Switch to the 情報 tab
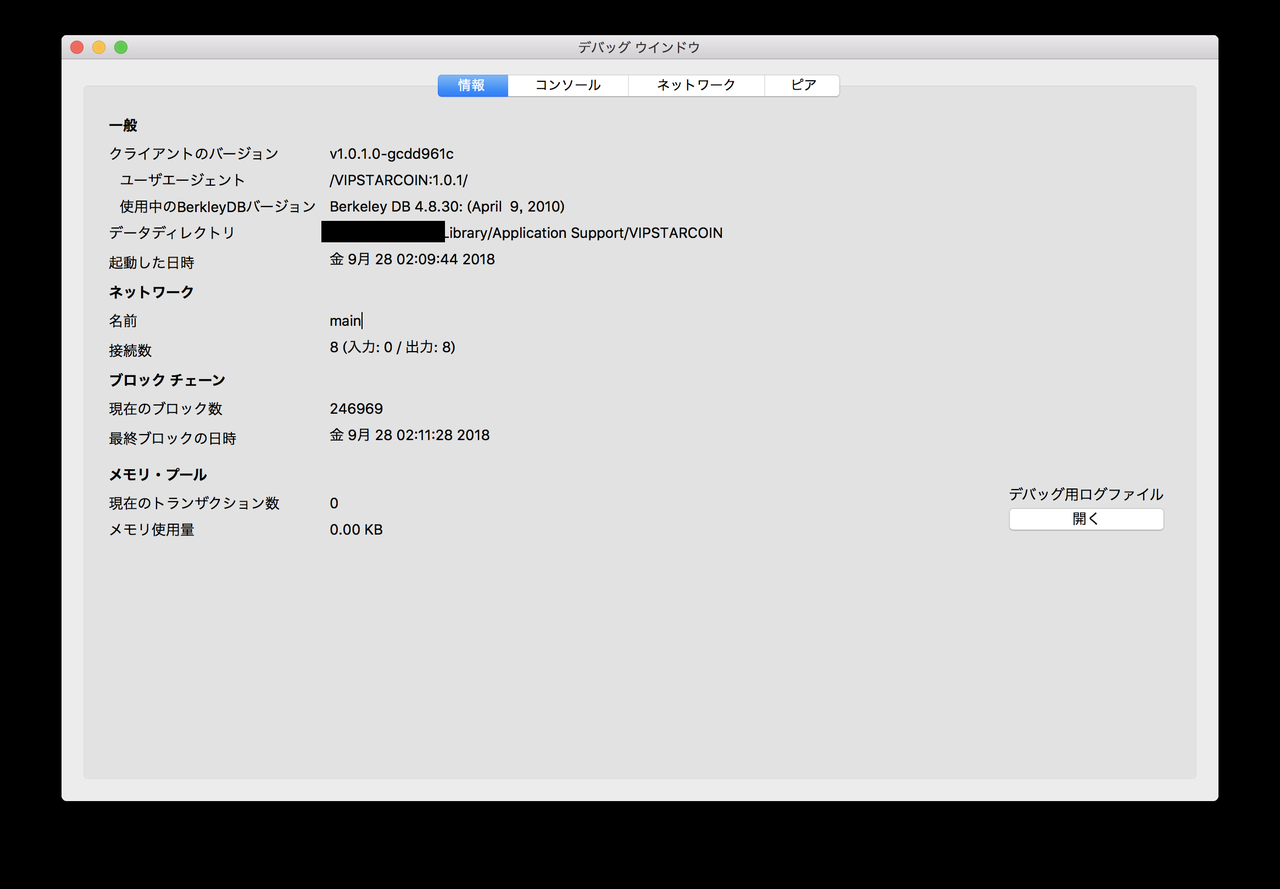Viewport: 1280px width, 889px height. [472, 86]
